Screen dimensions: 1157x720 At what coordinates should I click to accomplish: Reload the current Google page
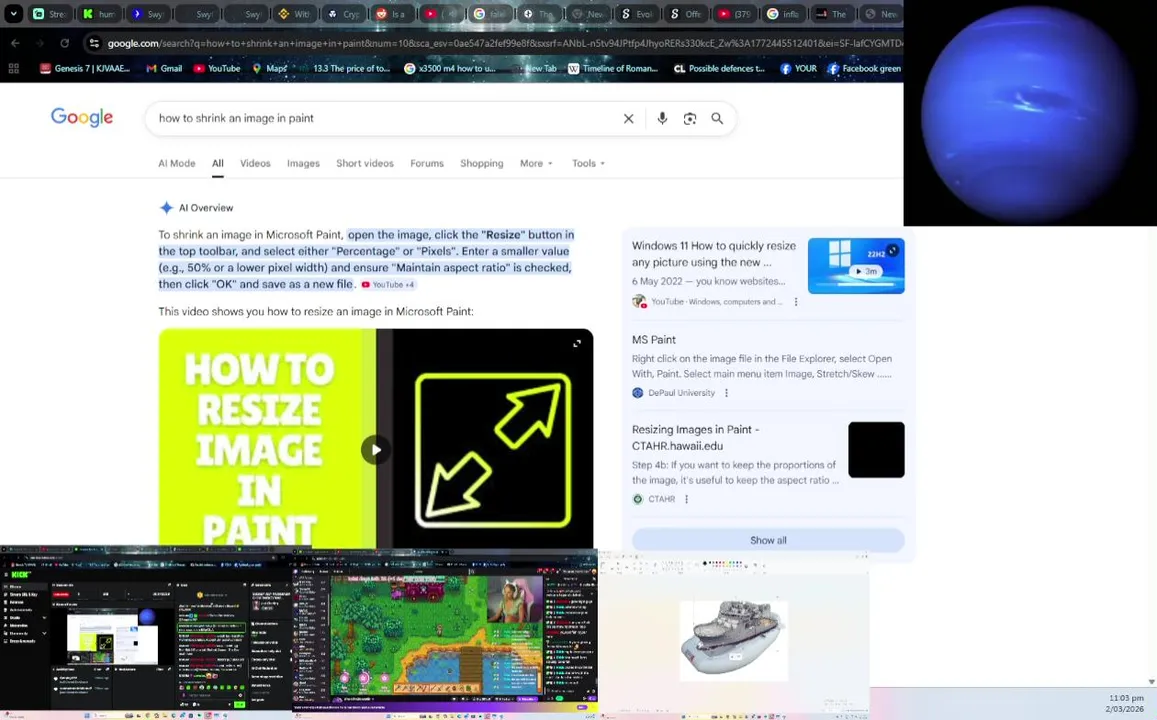(65, 44)
